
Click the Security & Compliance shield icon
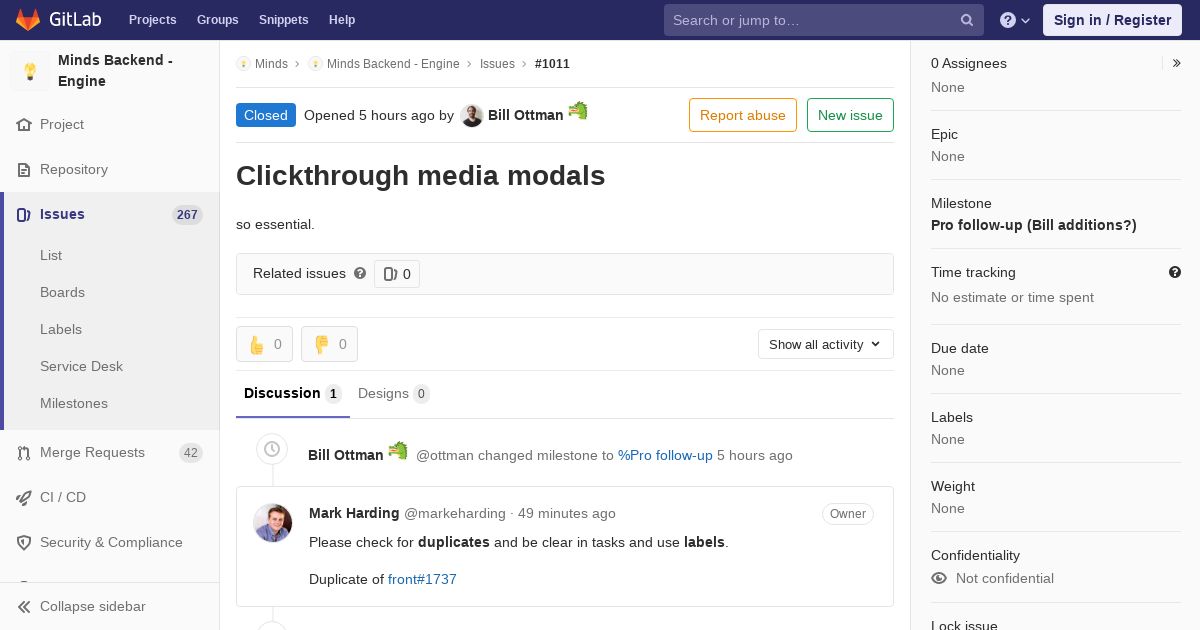(24, 543)
